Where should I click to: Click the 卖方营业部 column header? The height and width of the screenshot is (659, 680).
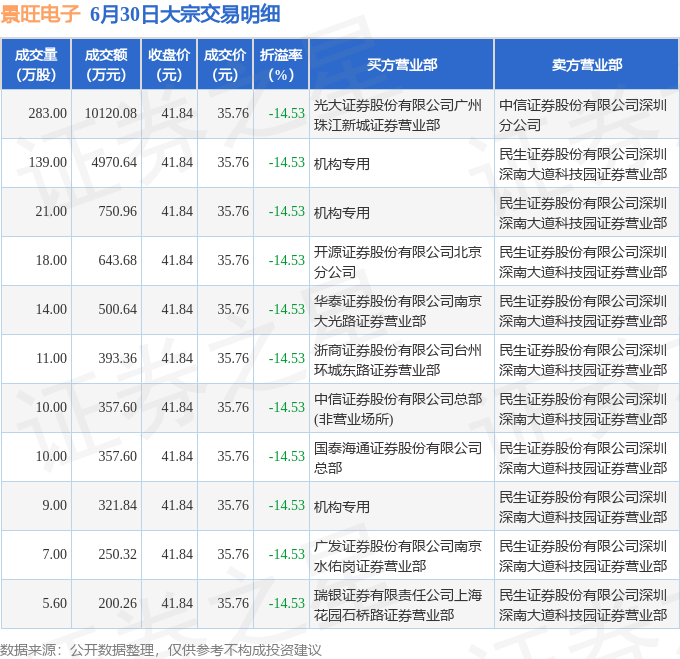(x=587, y=65)
